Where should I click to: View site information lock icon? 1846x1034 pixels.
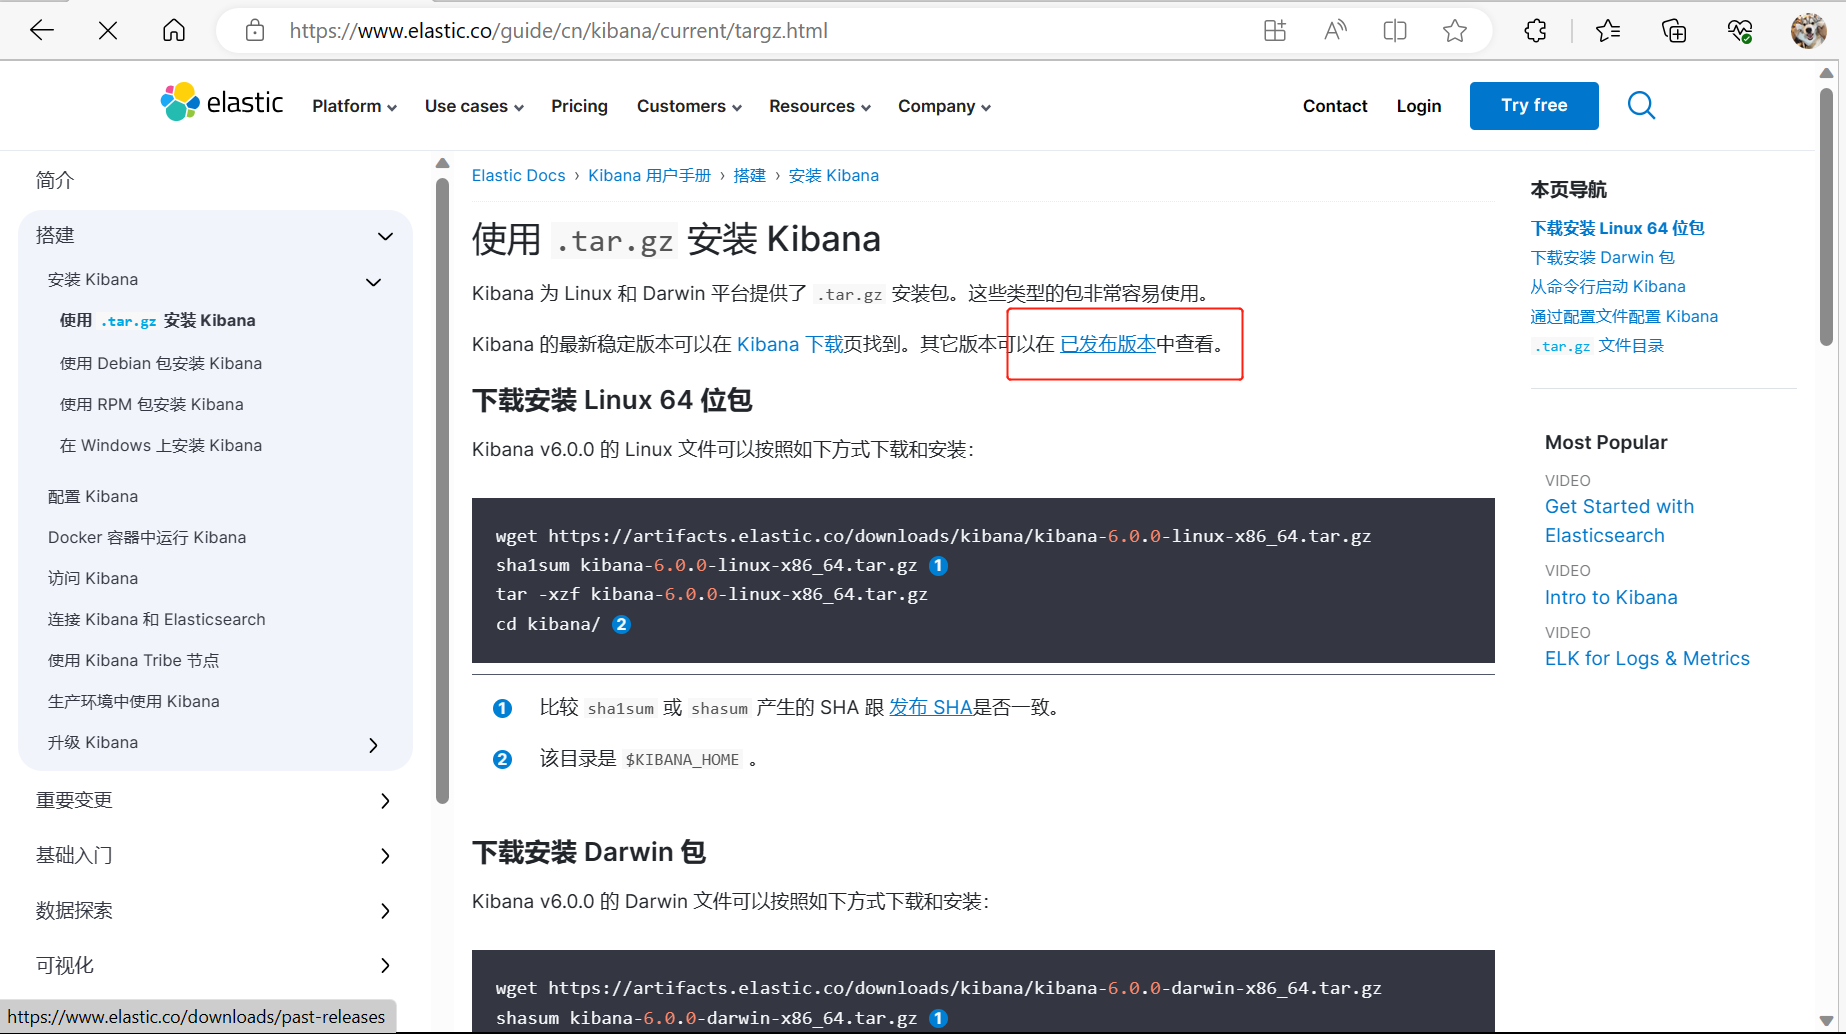point(255,31)
